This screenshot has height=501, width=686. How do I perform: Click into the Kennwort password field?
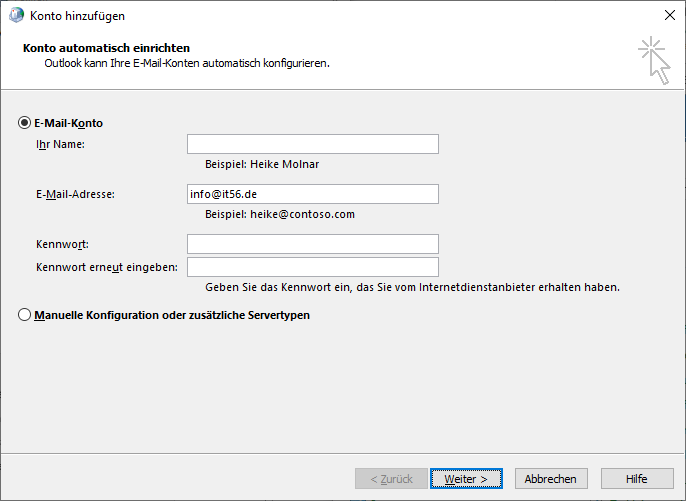pyautogui.click(x=313, y=244)
